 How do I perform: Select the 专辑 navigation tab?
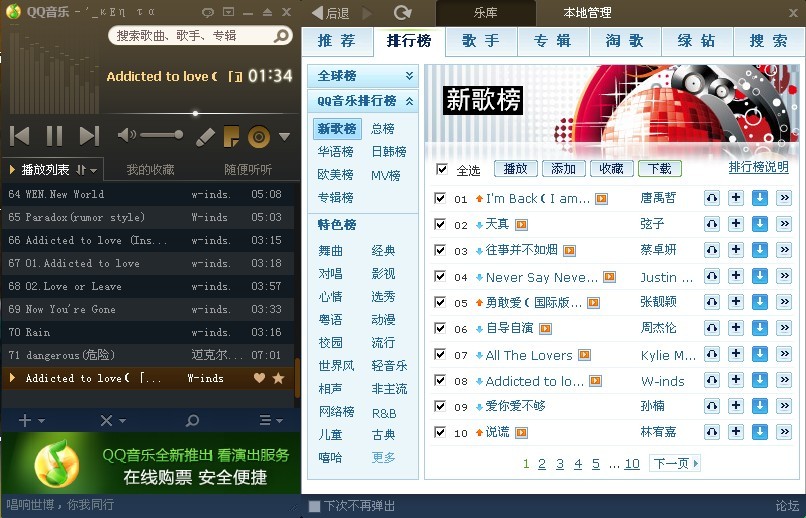pos(553,41)
